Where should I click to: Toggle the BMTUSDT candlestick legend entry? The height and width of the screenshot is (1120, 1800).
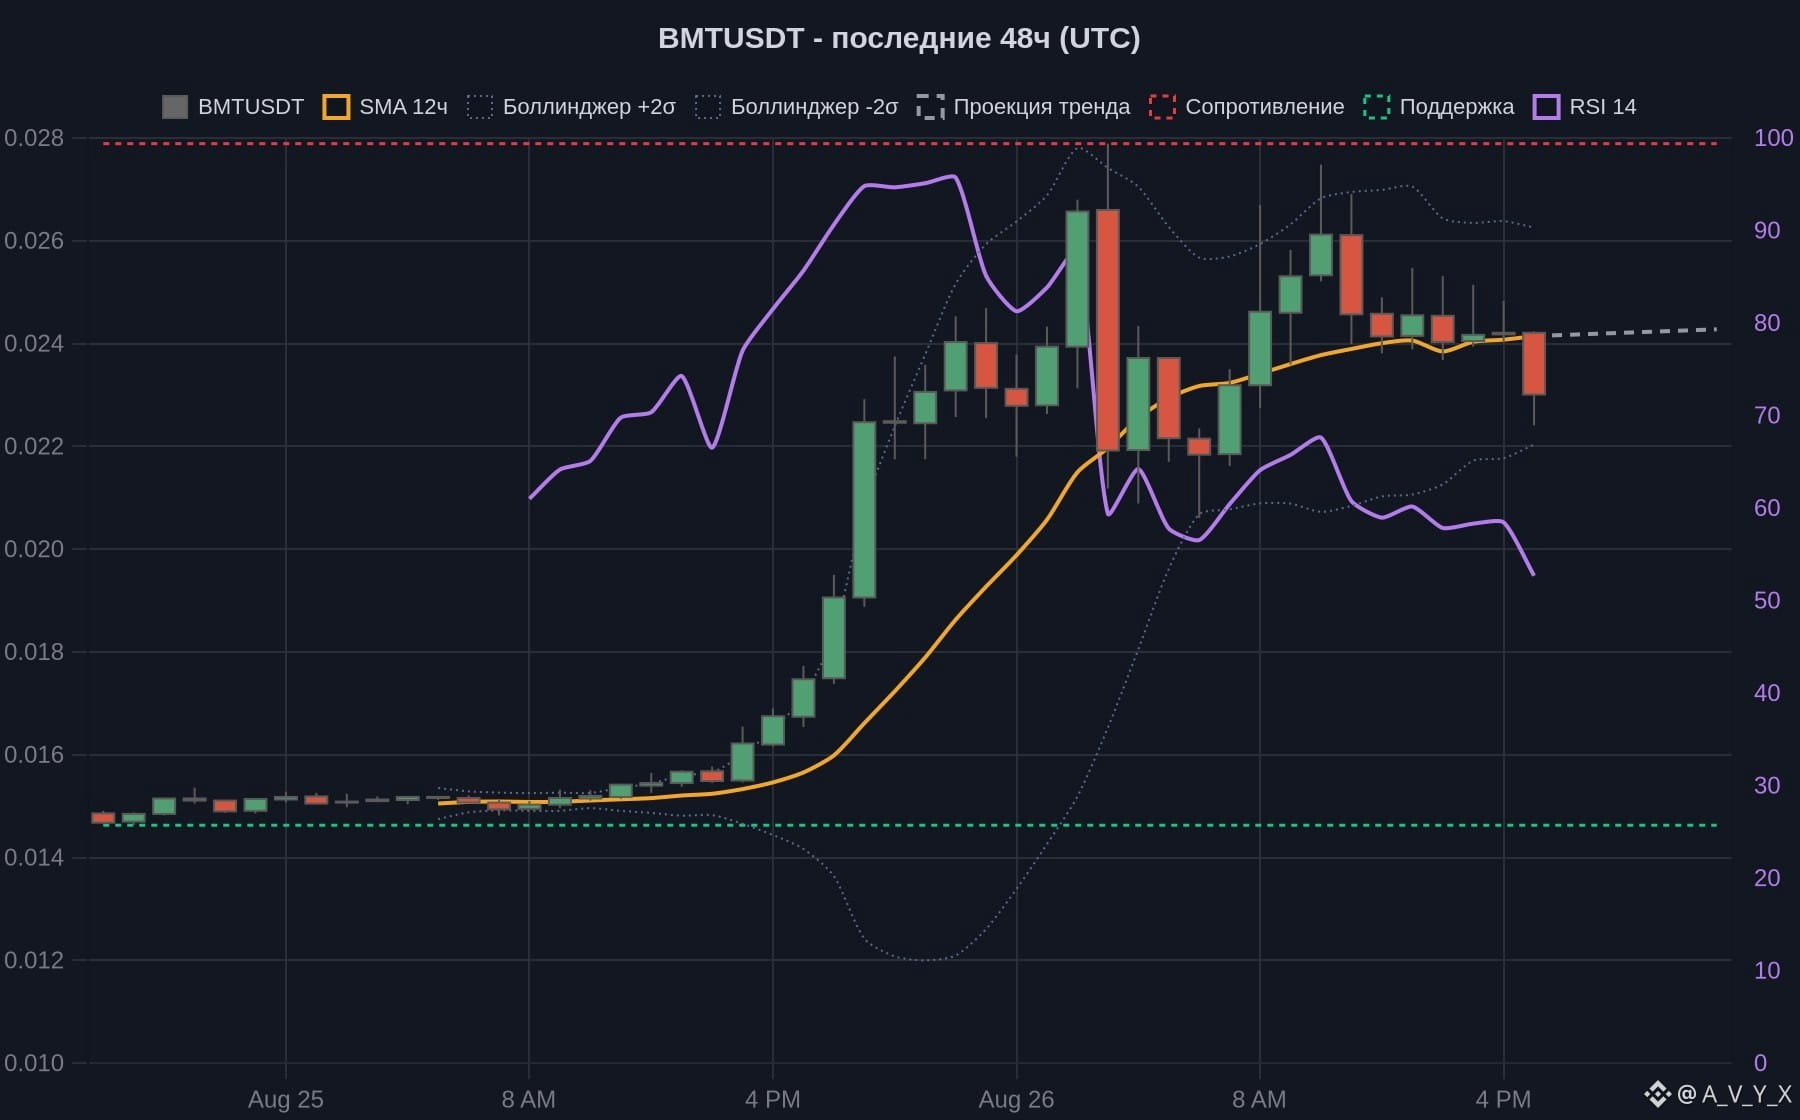(x=233, y=107)
